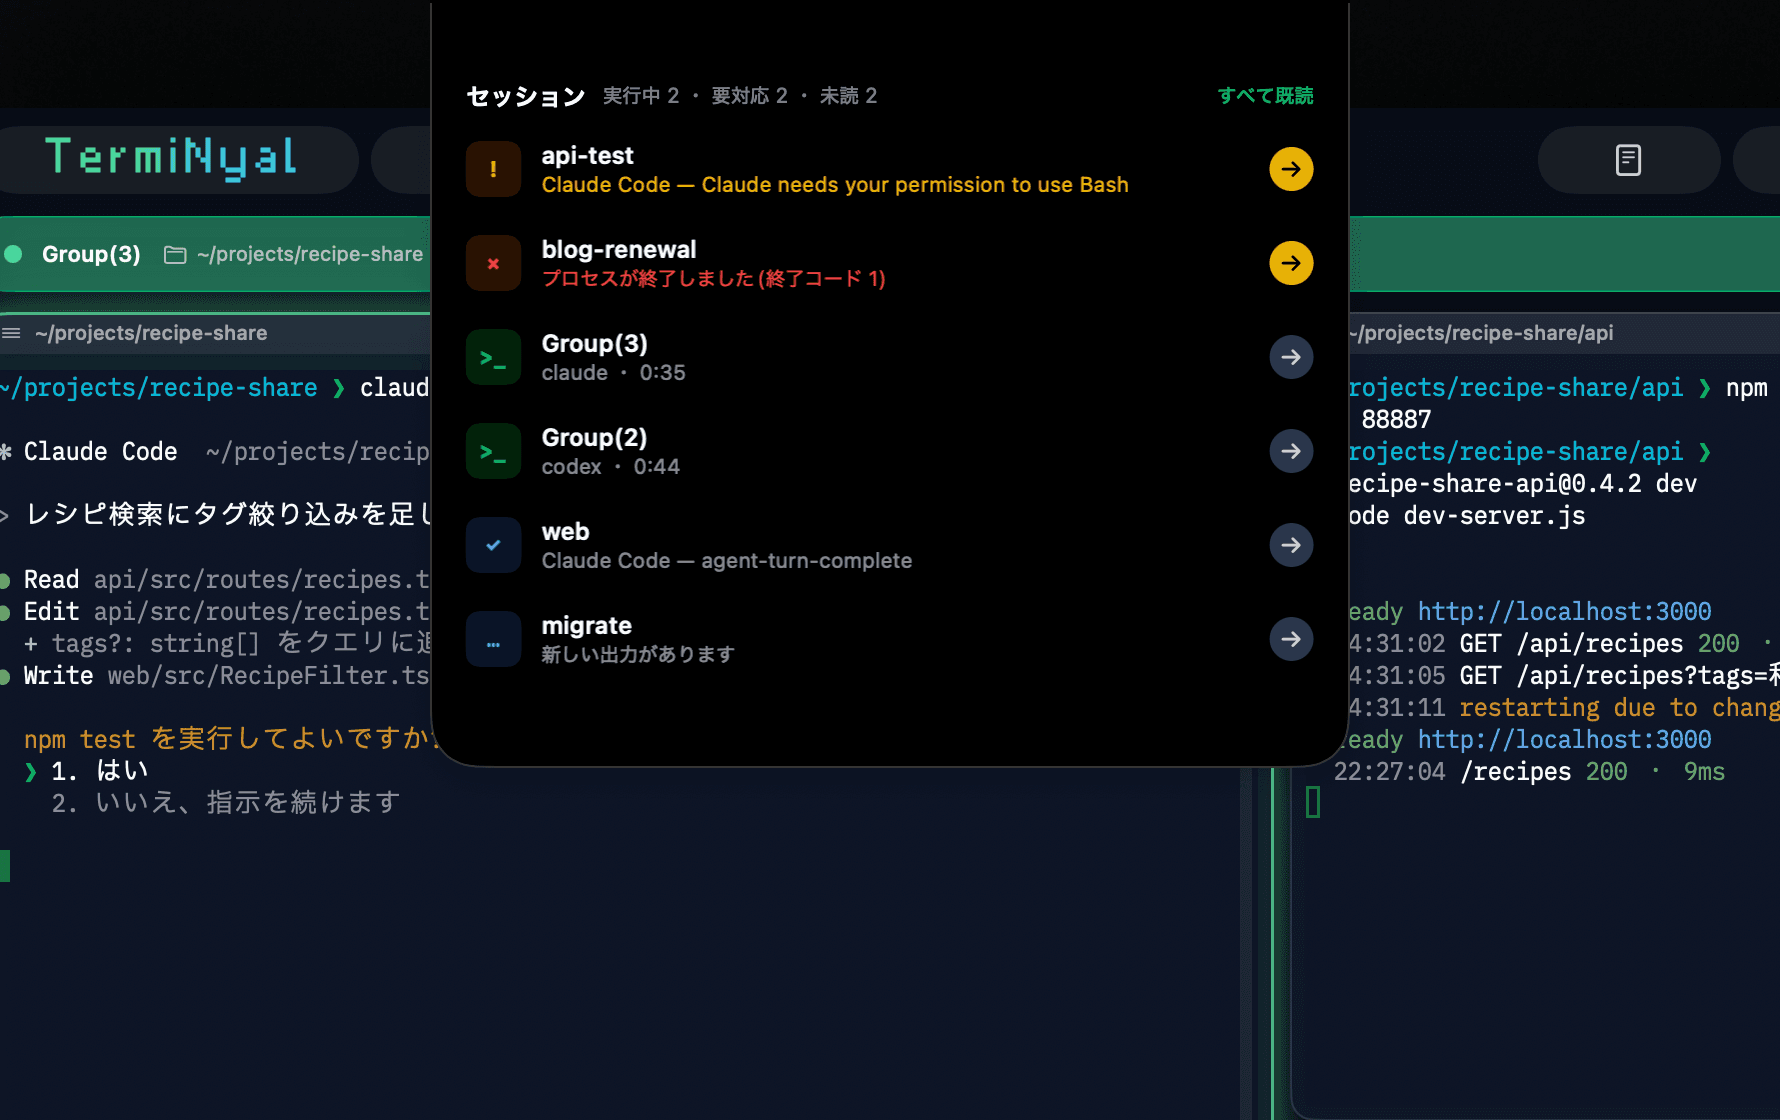Image resolution: width=1780 pixels, height=1120 pixels.
Task: Open the pane menu icon for ~/projects/recipe-share
Action: [x=11, y=333]
